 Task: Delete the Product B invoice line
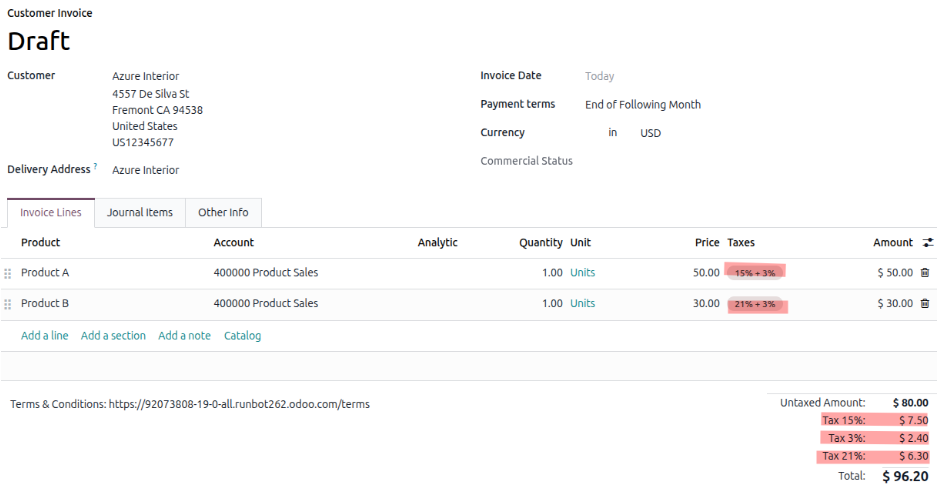[x=924, y=303]
